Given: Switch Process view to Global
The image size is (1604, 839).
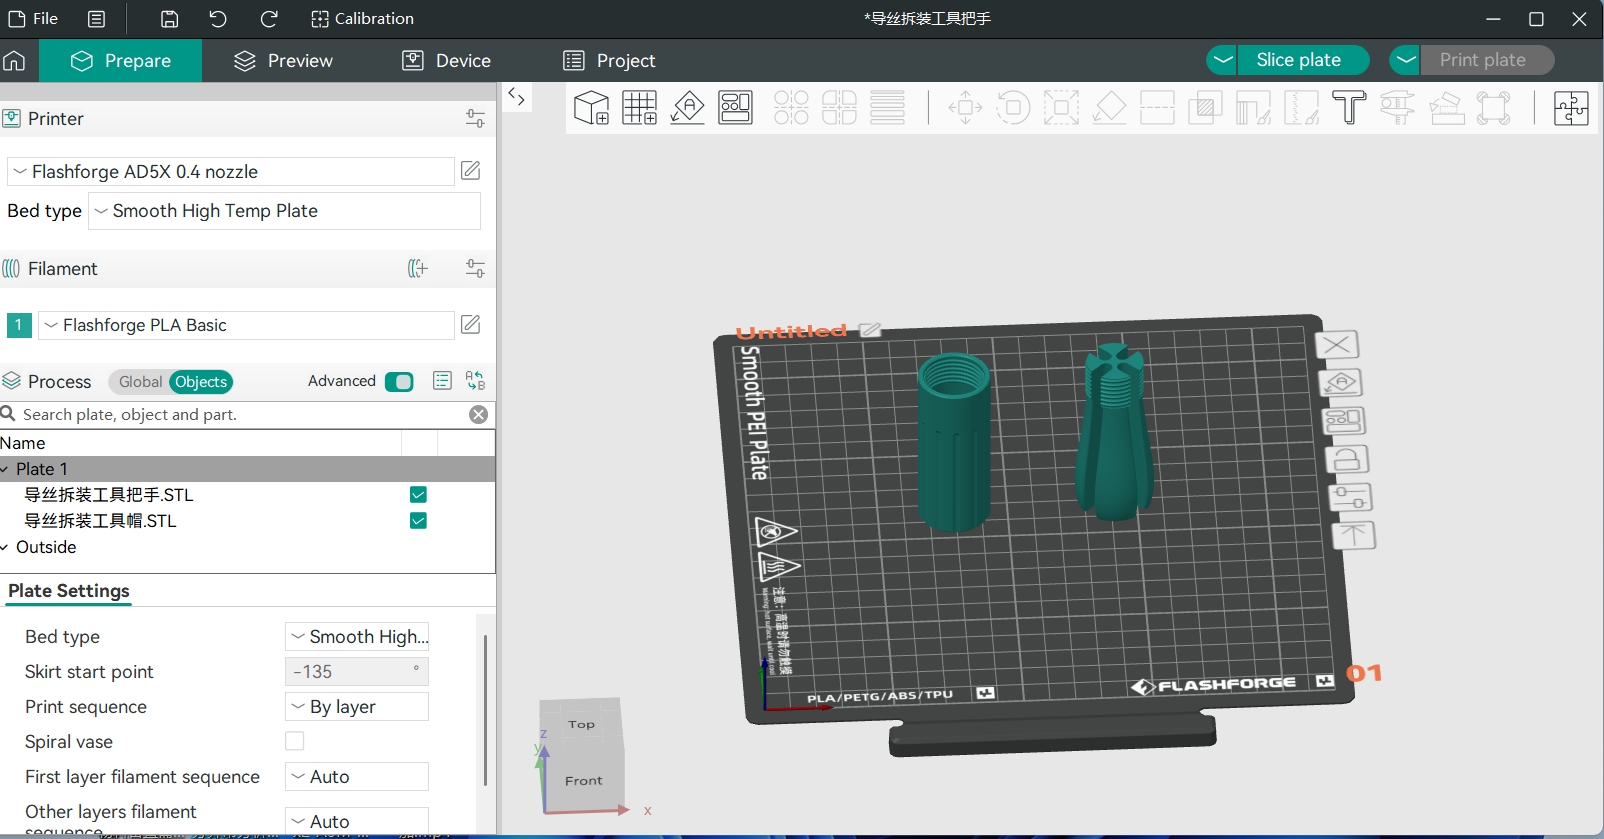Looking at the screenshot, I should (140, 381).
